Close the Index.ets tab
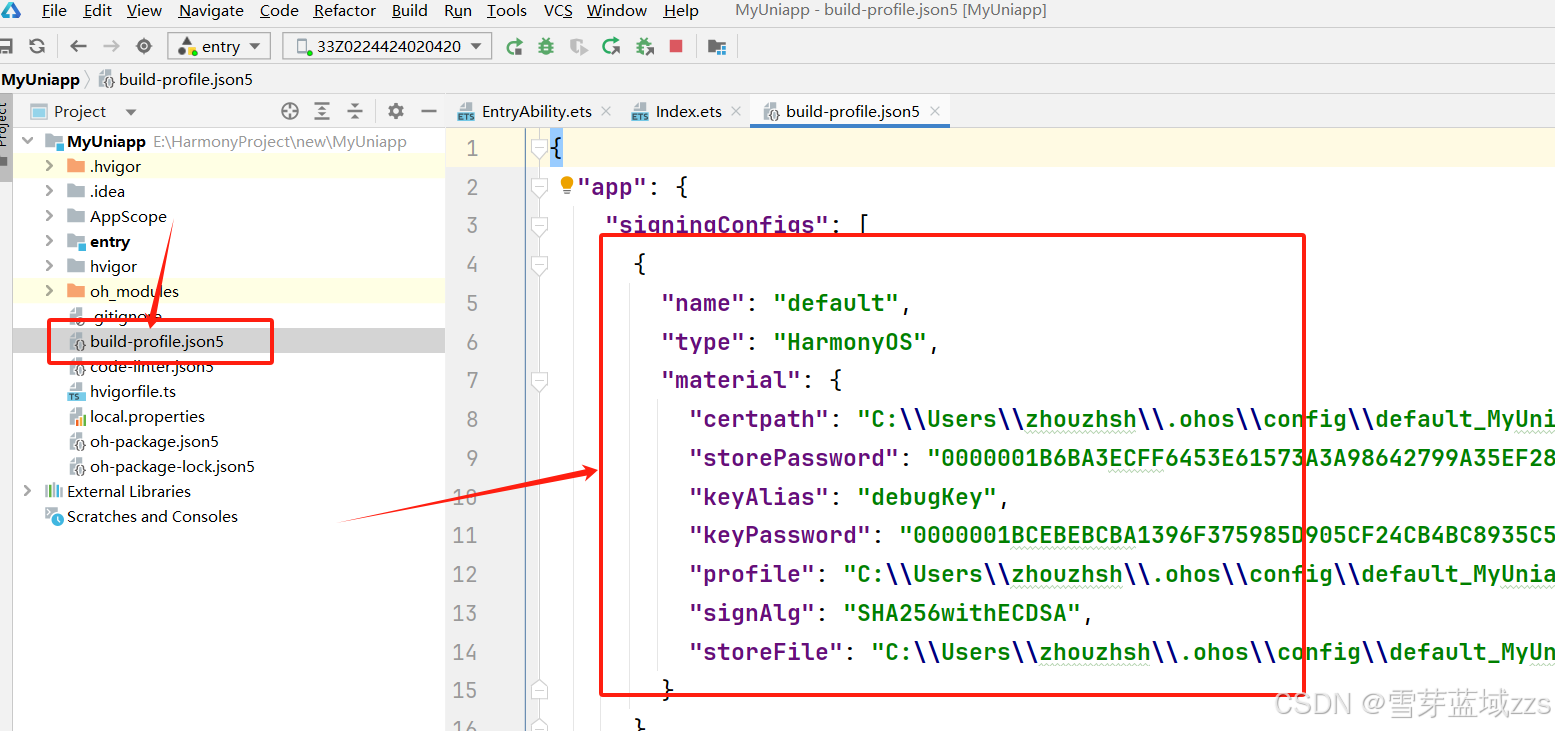The height and width of the screenshot is (731, 1555). click(735, 111)
